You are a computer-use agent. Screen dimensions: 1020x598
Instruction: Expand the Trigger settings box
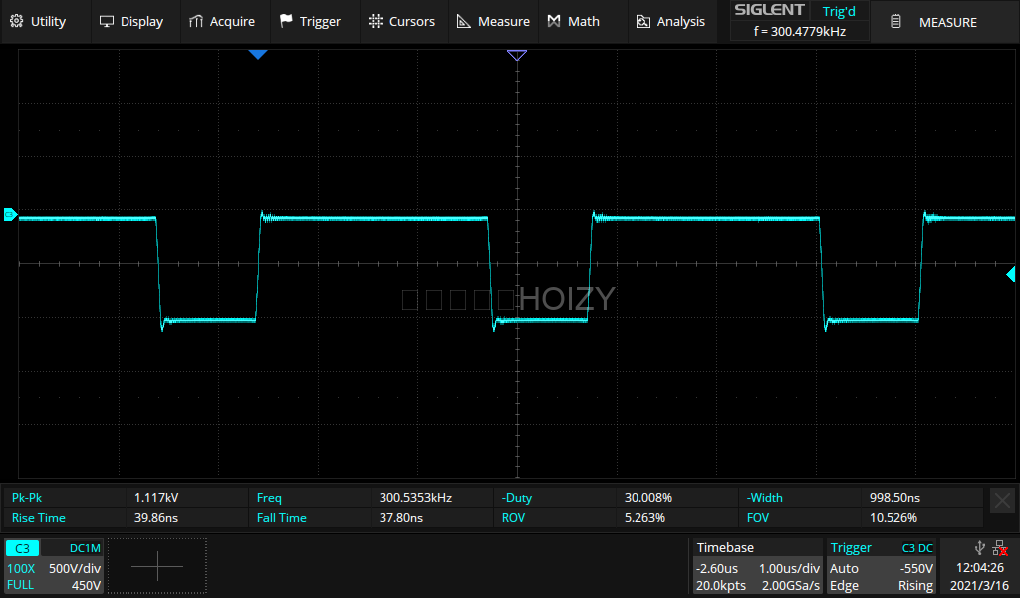coord(881,566)
